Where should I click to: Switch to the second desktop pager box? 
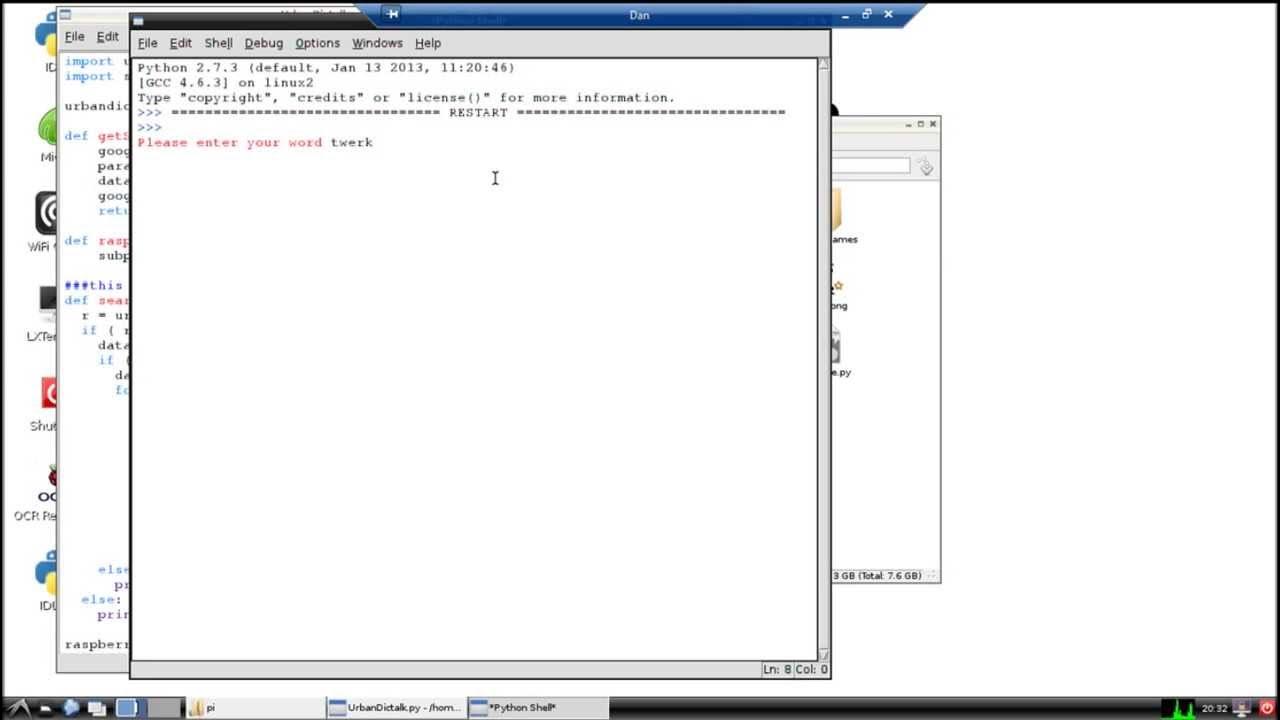point(165,708)
